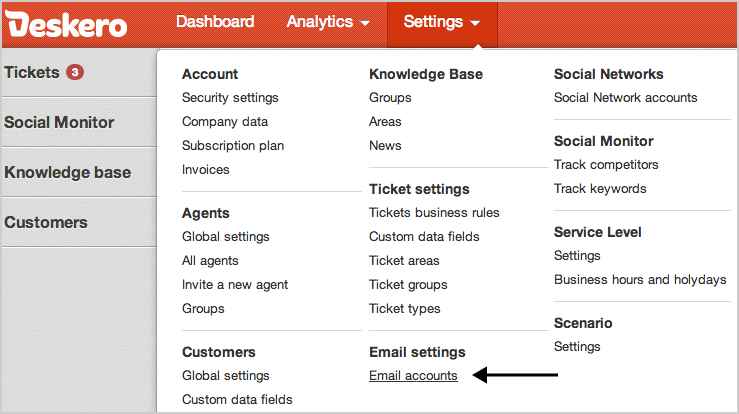This screenshot has width=739, height=414.
Task: Open Ticket types settings
Action: pyautogui.click(x=404, y=309)
